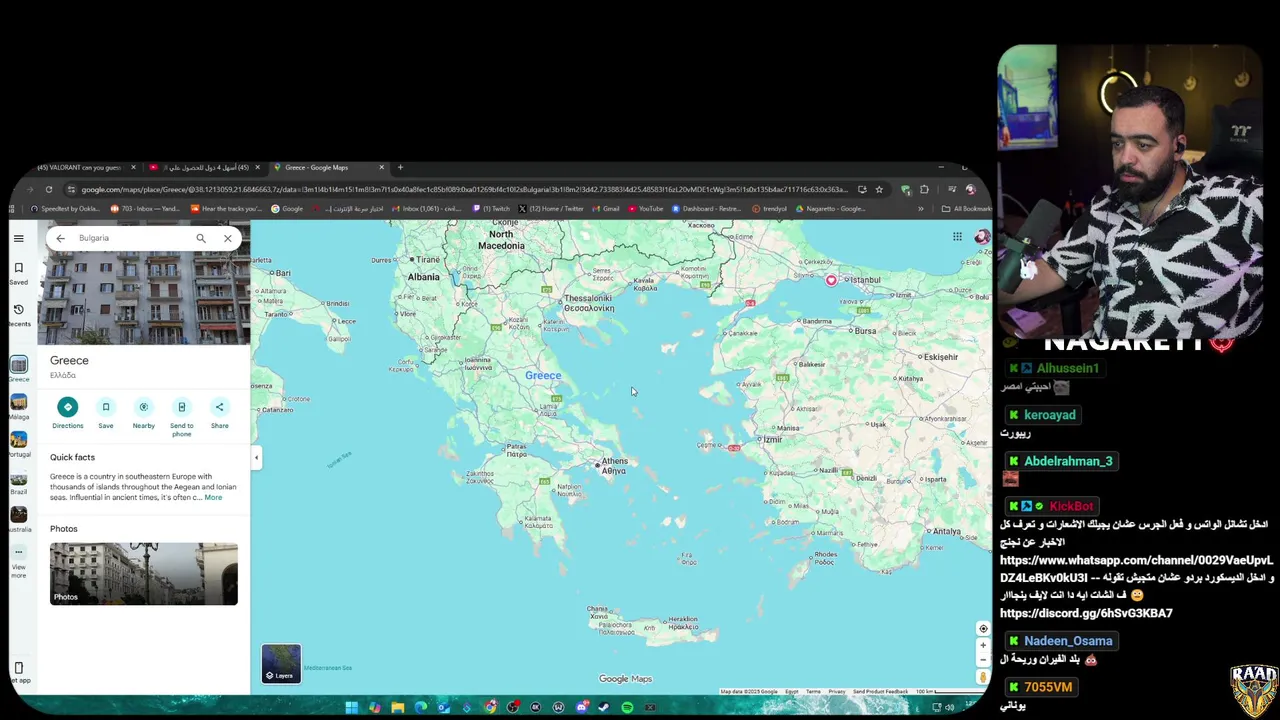Open the Photos thumbnail for Greece
Viewport: 1280px width, 720px height.
[144, 573]
